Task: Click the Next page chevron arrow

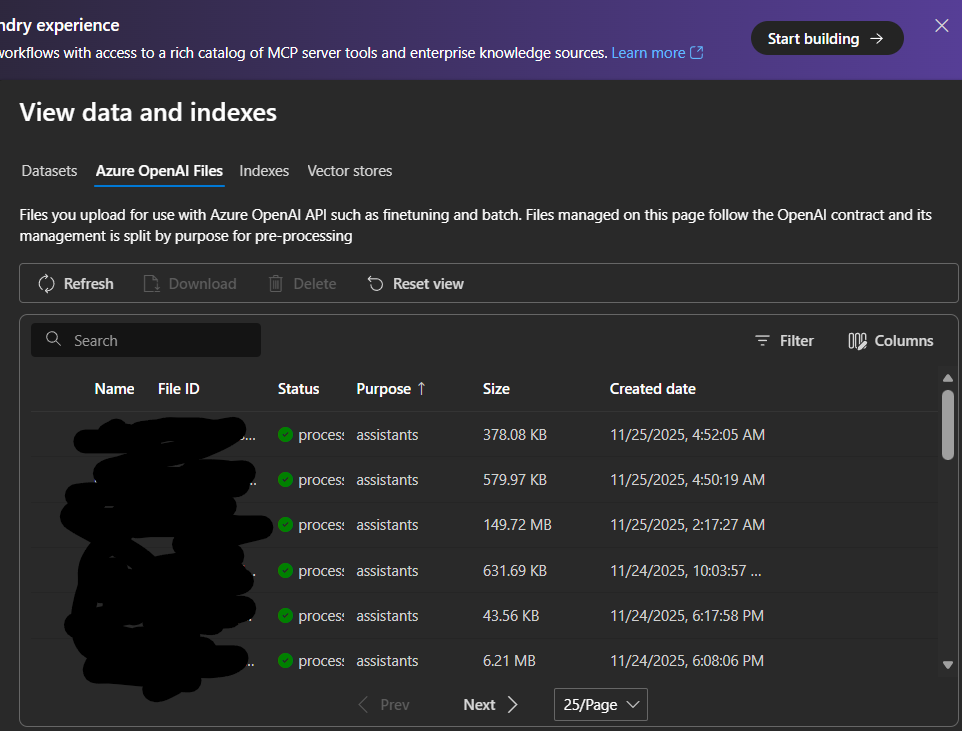Action: point(513,705)
